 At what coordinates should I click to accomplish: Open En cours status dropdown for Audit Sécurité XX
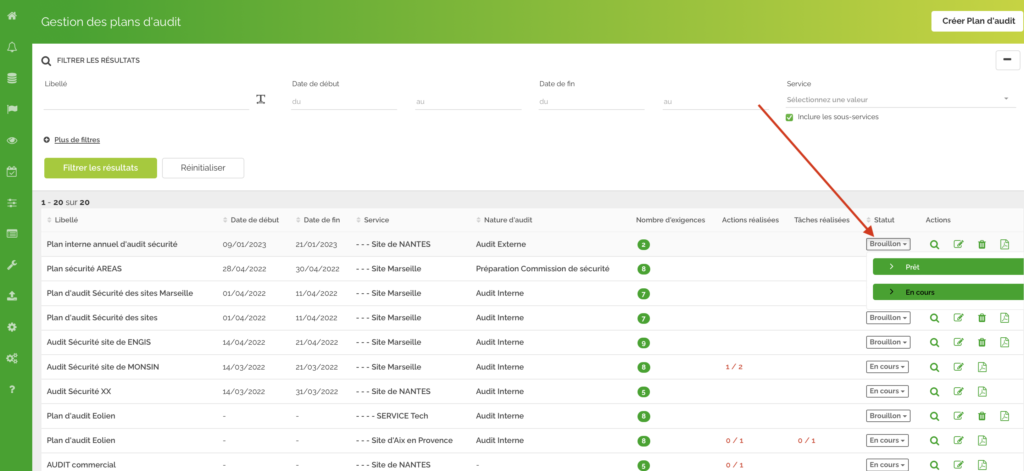coord(887,391)
